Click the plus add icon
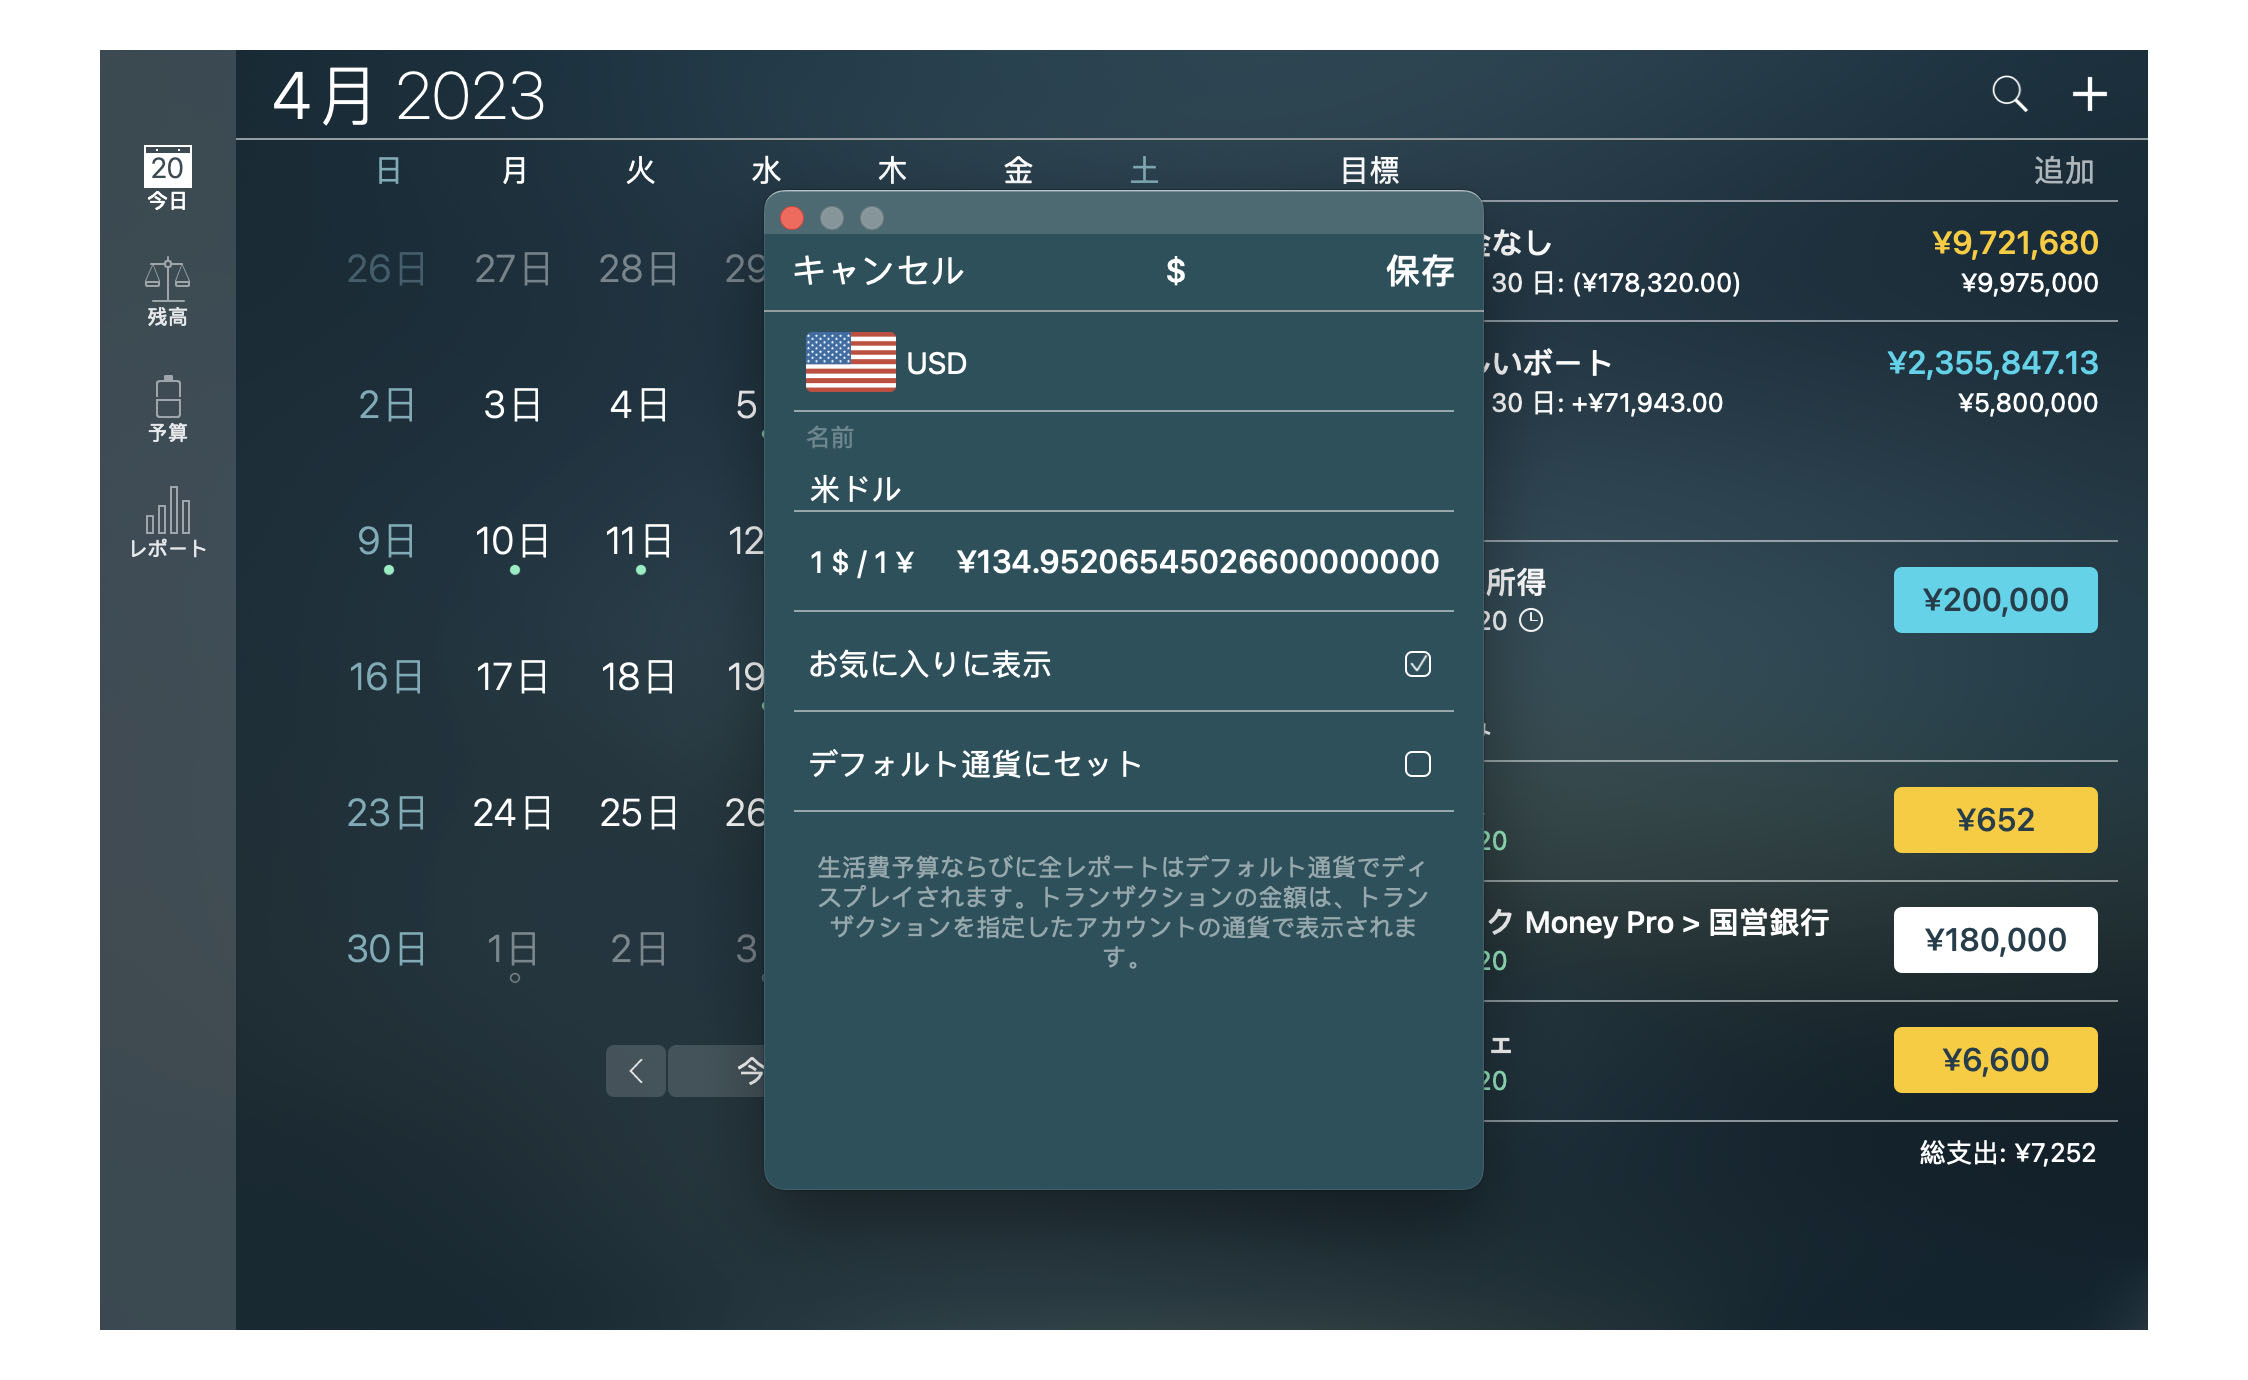The width and height of the screenshot is (2248, 1380). tap(2089, 94)
